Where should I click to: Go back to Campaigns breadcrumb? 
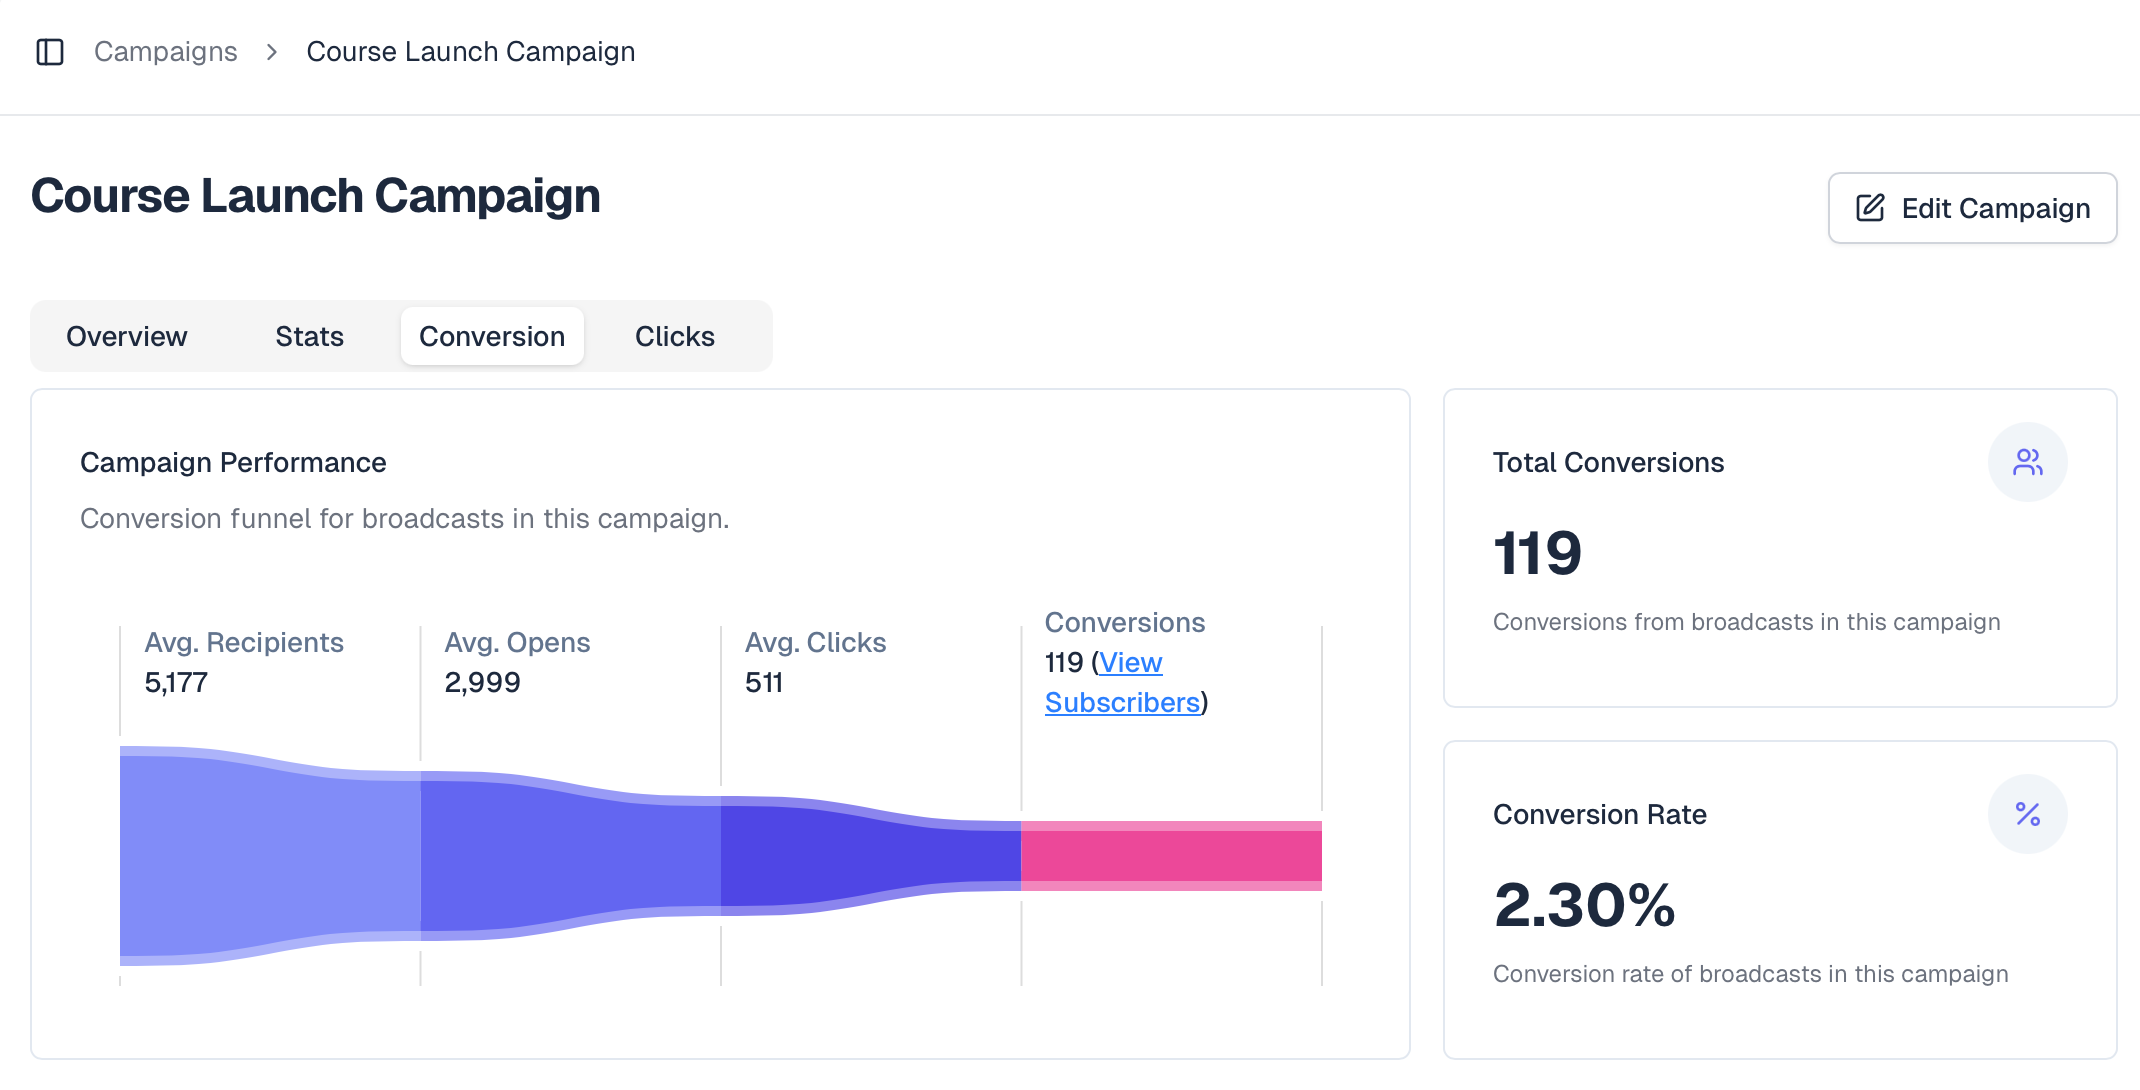(x=166, y=52)
